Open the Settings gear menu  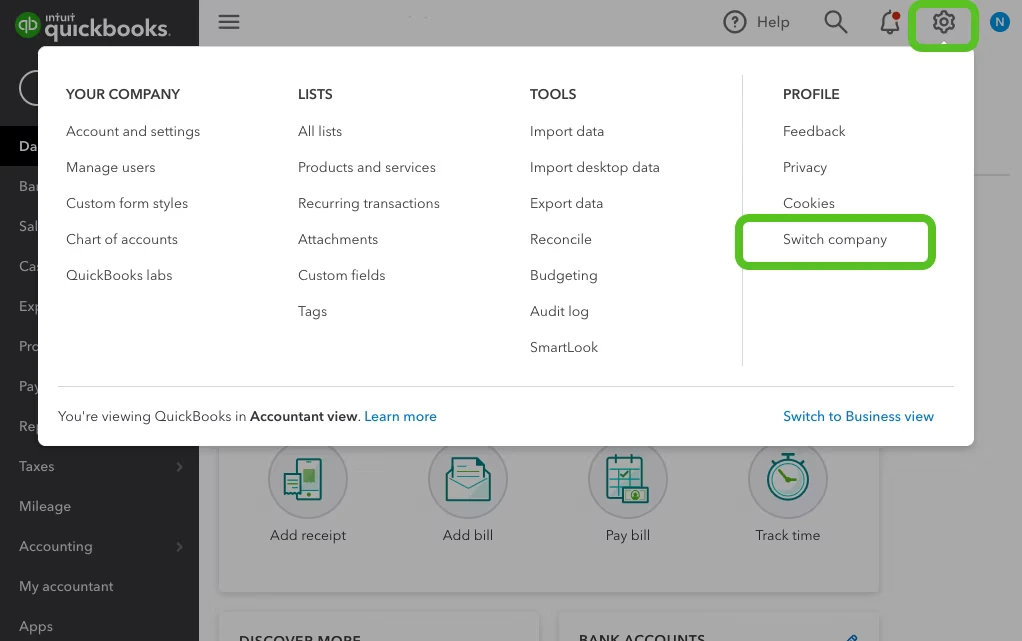(943, 22)
